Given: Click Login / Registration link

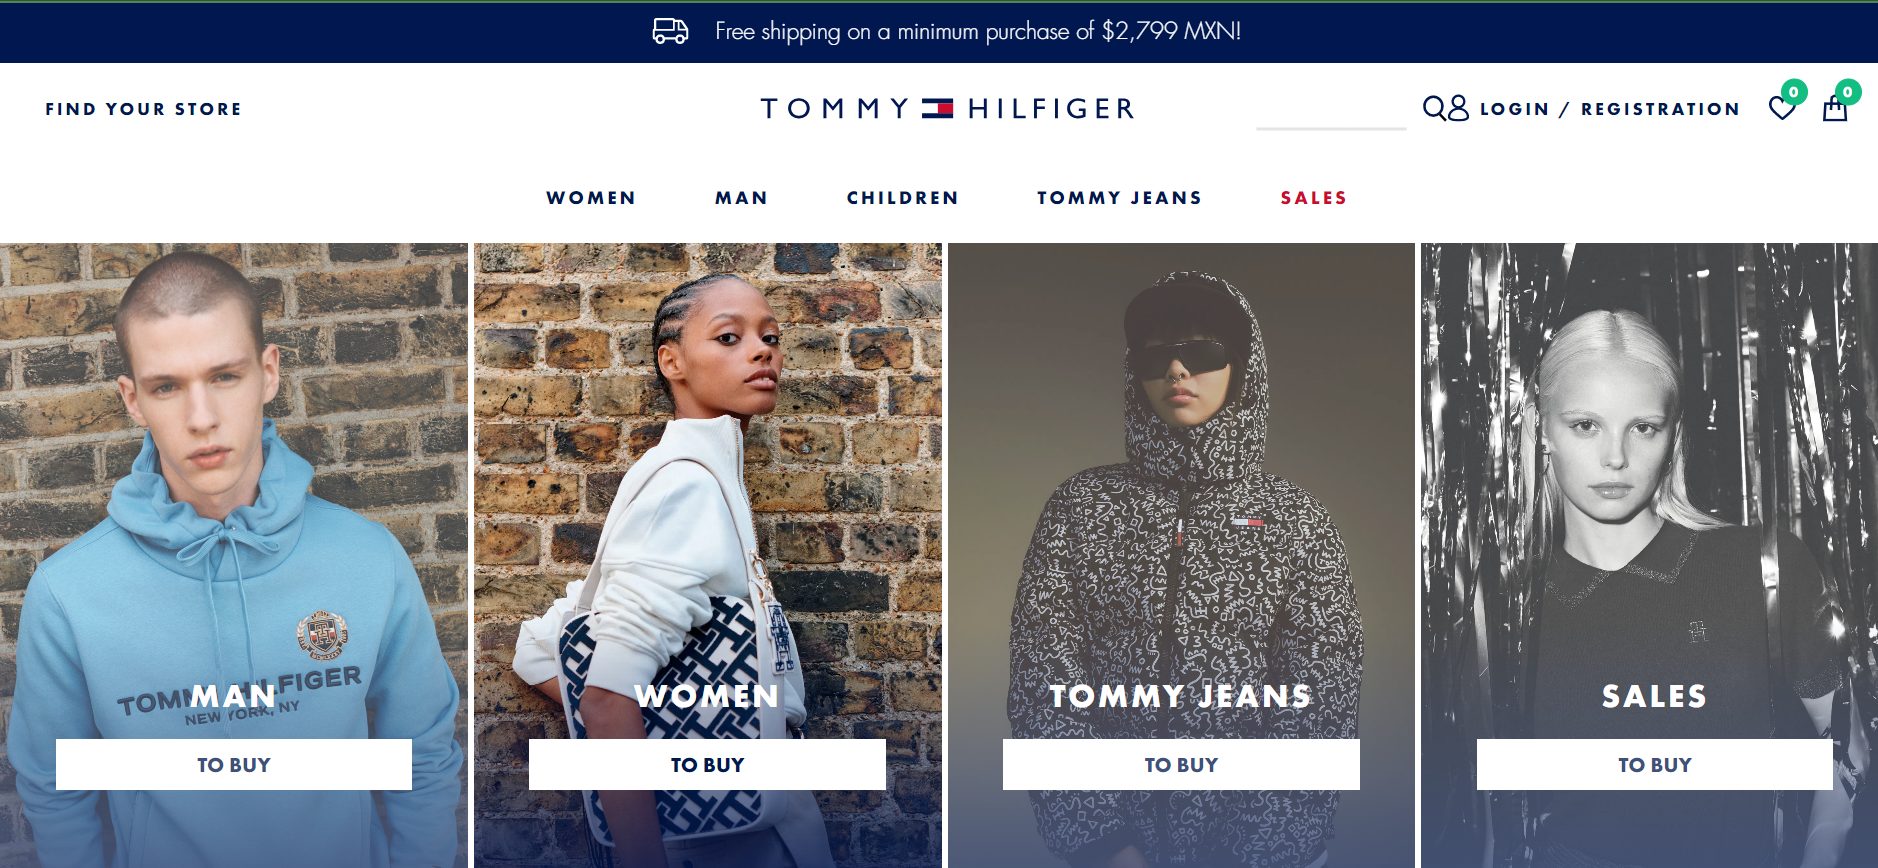Looking at the screenshot, I should click(1610, 109).
